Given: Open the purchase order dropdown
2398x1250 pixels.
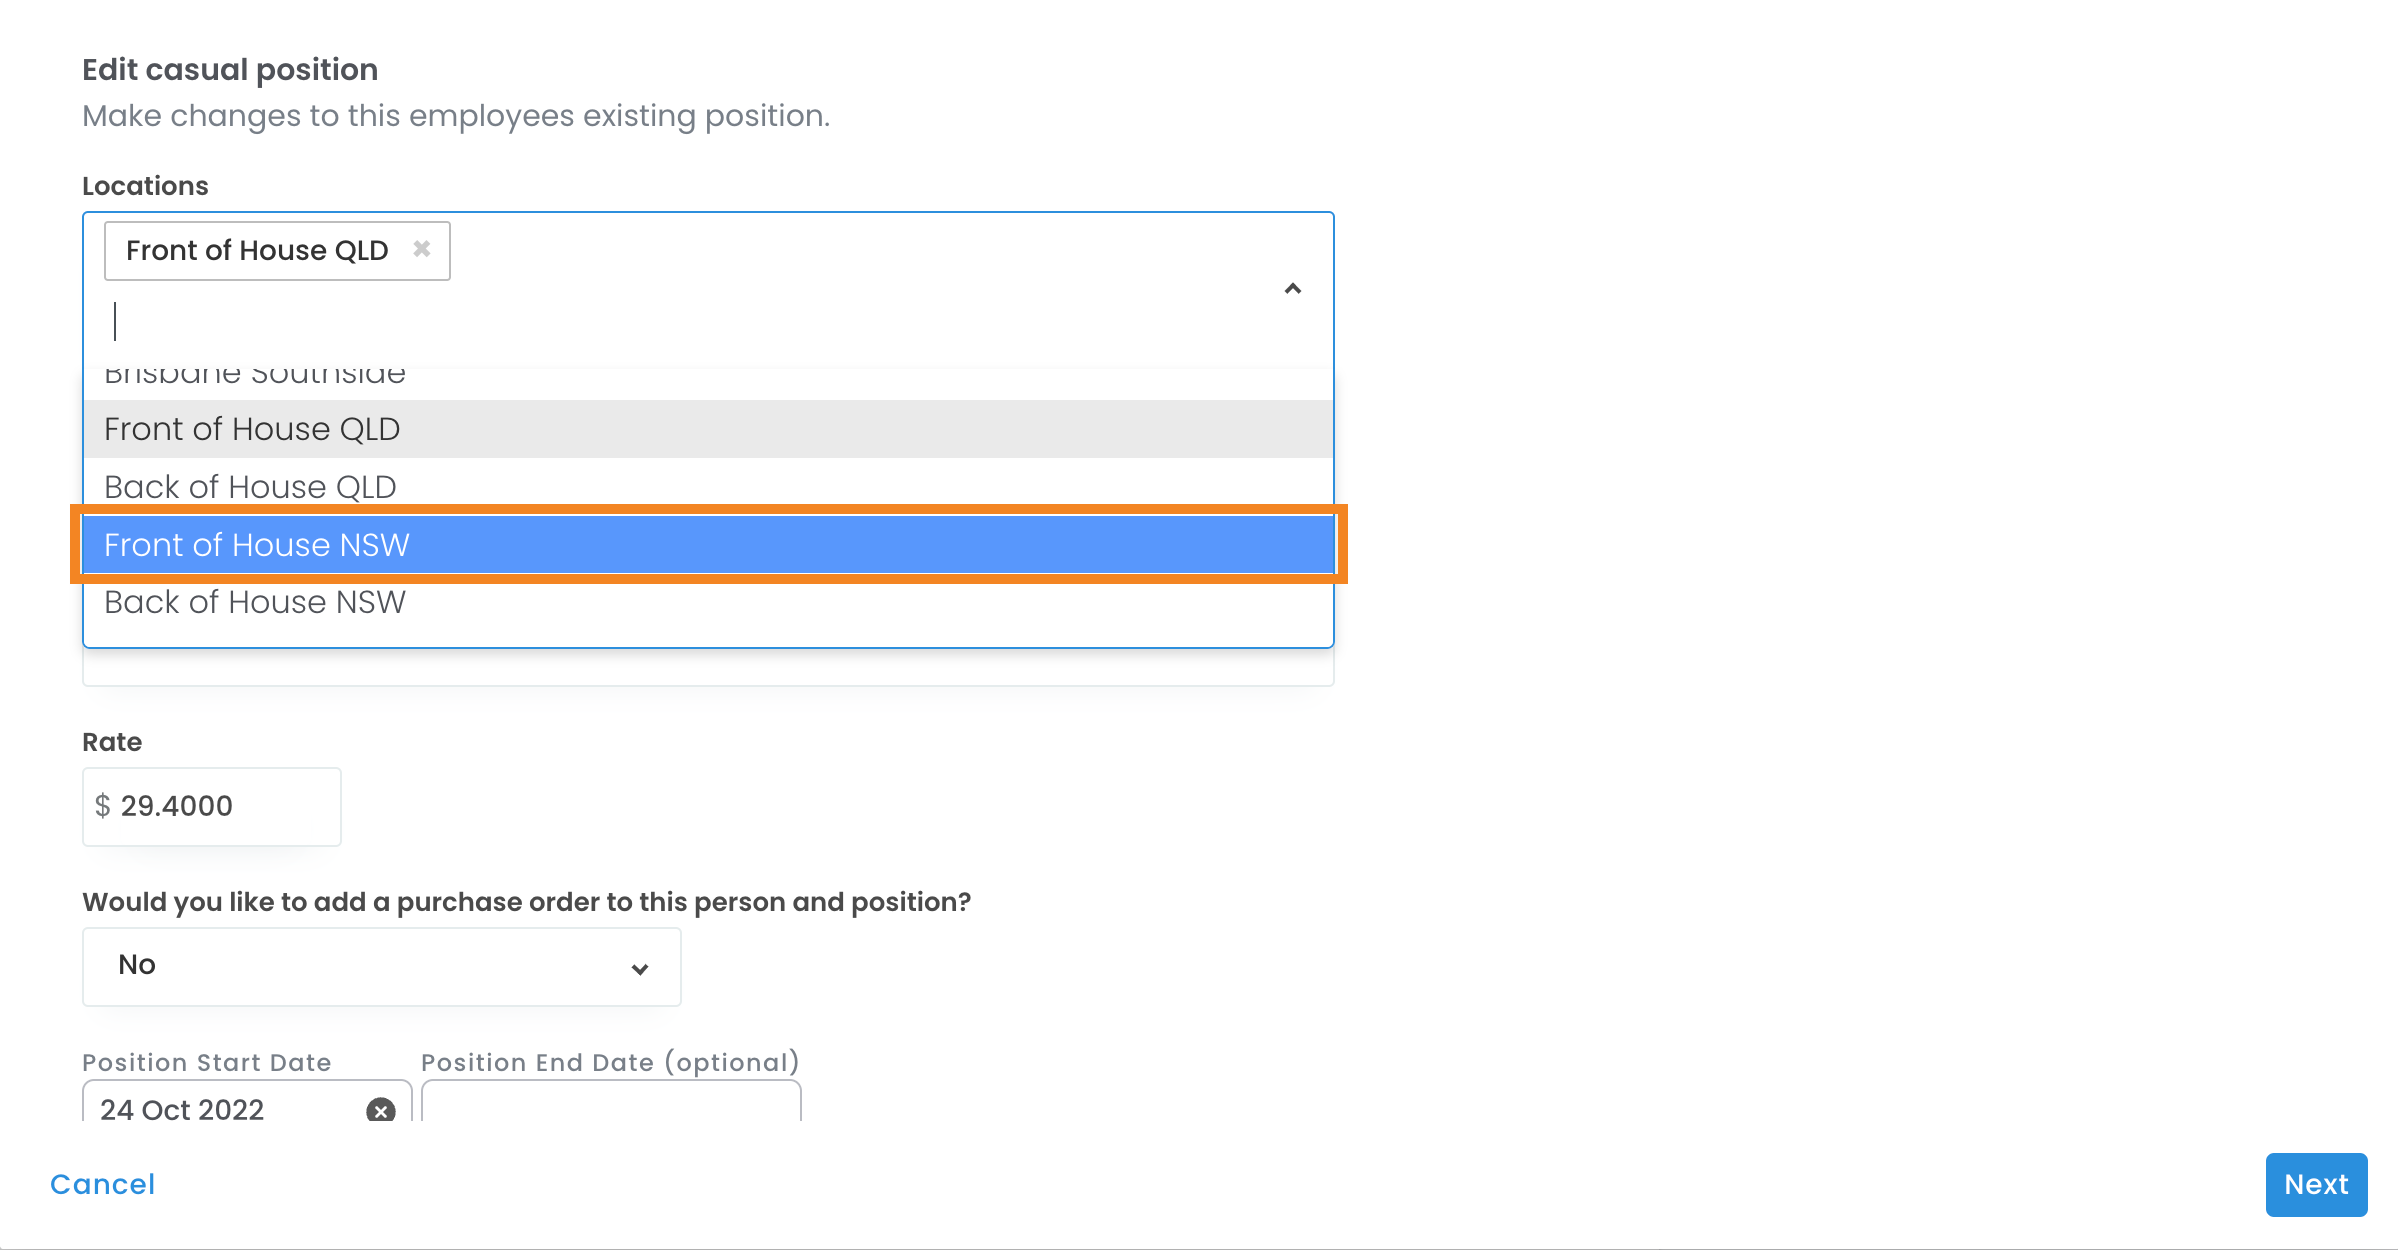Looking at the screenshot, I should click(381, 966).
